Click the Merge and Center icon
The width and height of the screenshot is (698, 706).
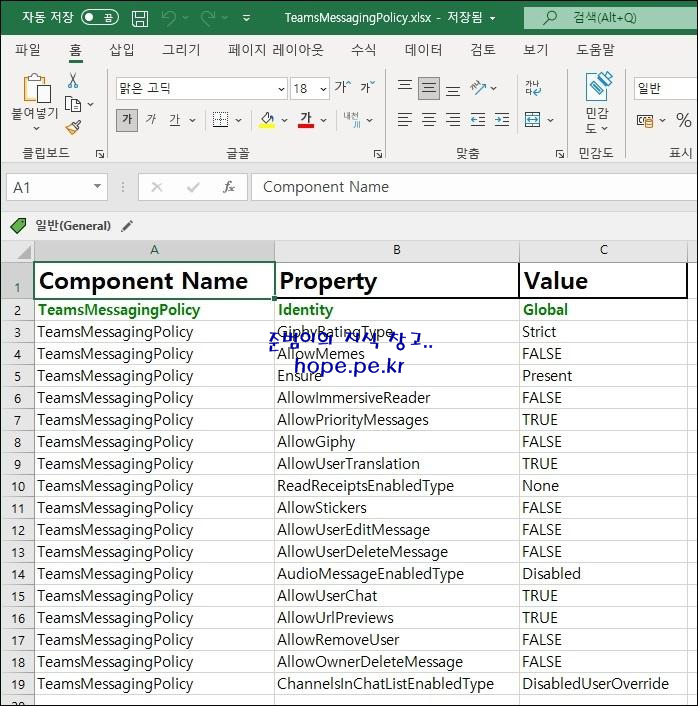[x=533, y=120]
